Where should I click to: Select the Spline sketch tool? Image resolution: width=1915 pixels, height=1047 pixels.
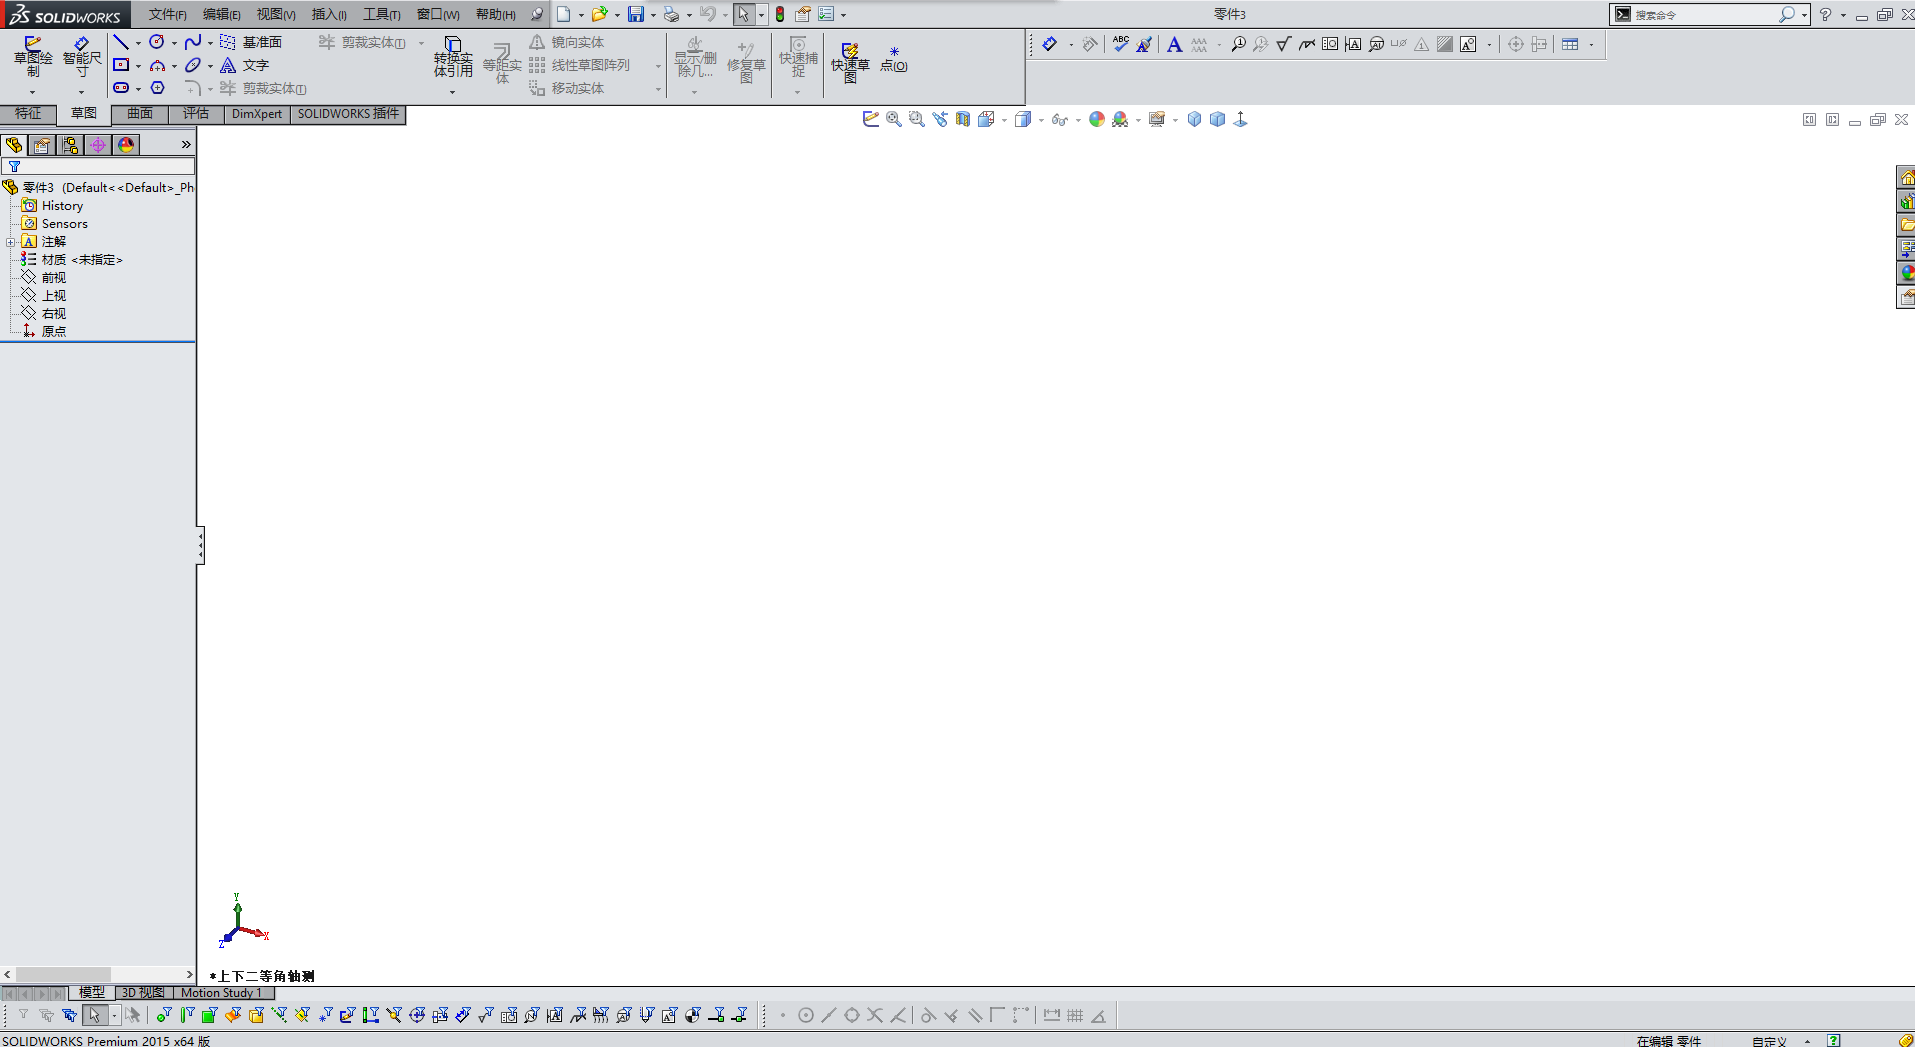pos(193,42)
